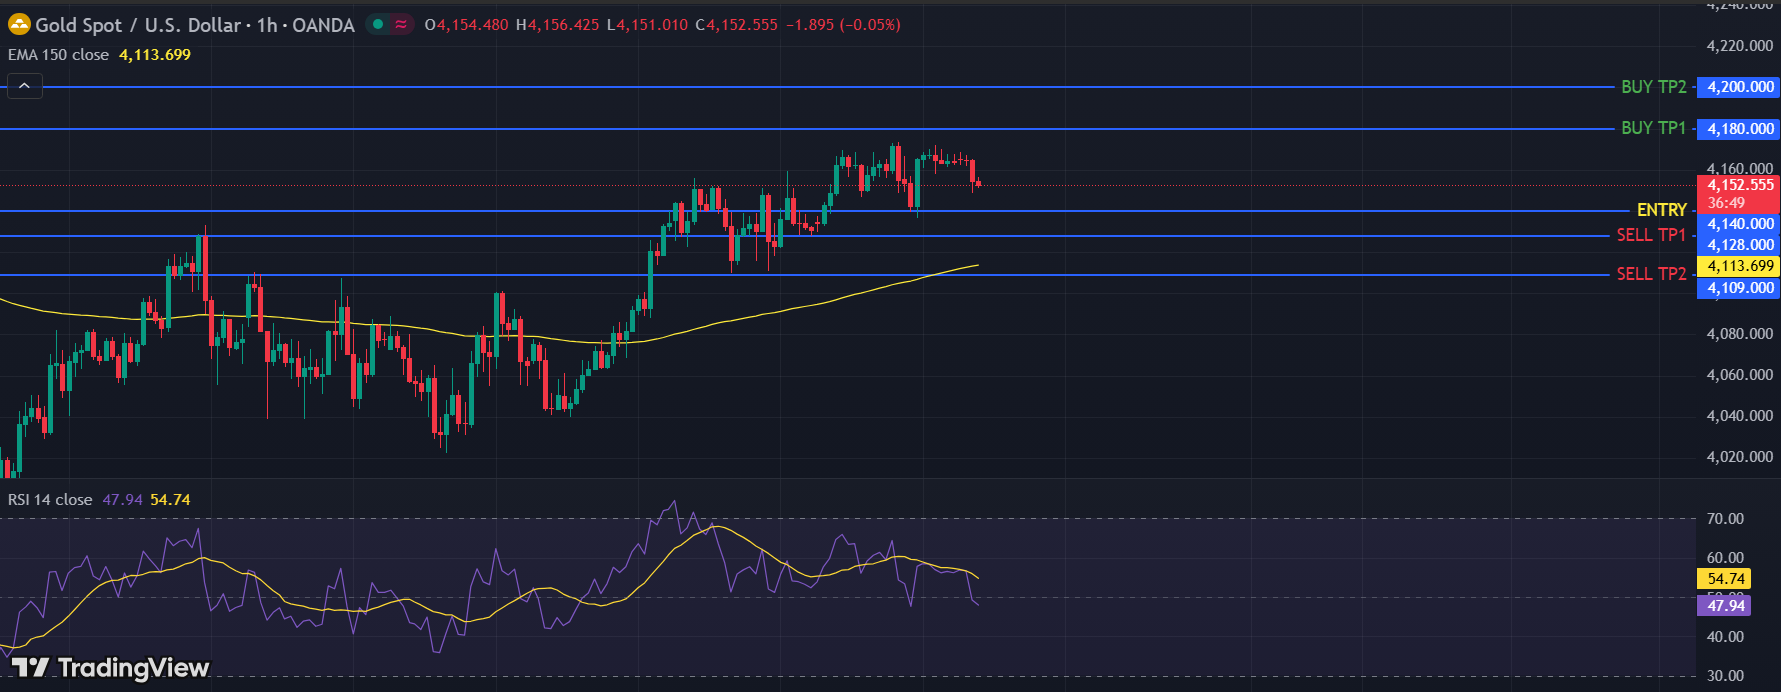
Task: Select the yellow ENTRY line label
Action: (1661, 210)
